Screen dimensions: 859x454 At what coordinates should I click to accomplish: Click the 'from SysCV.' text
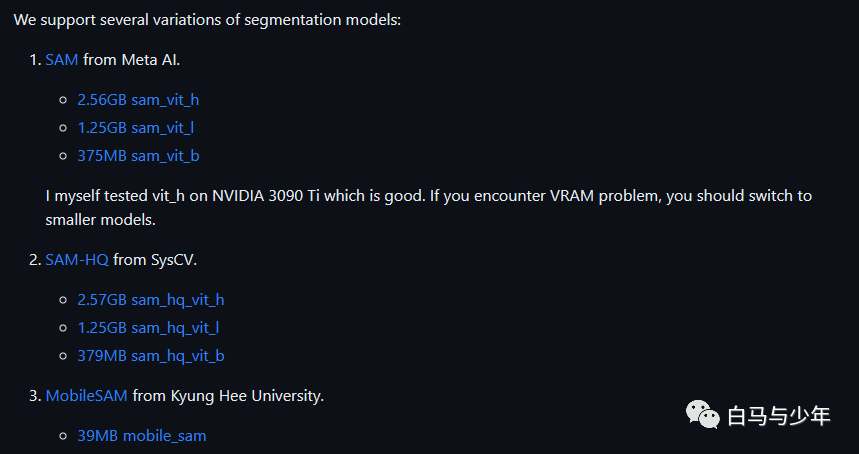point(155,260)
